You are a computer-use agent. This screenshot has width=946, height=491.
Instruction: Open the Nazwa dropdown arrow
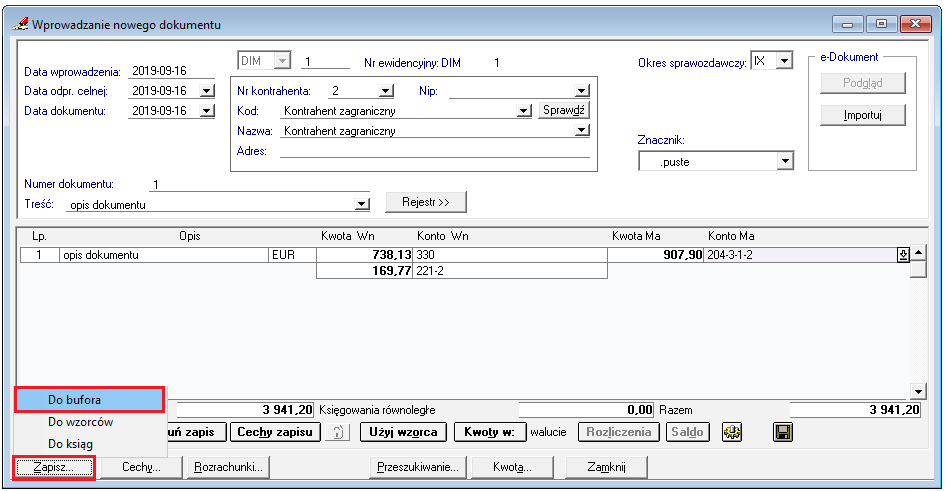coord(582,130)
